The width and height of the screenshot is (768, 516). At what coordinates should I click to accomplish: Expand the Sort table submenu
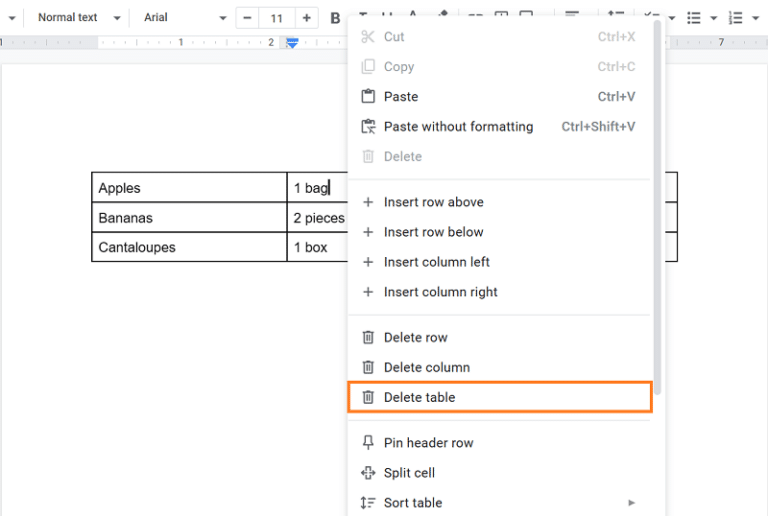click(631, 503)
